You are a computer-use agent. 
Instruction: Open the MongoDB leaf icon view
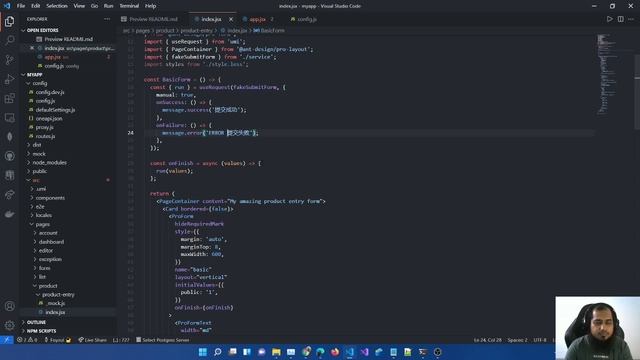coord(9,137)
